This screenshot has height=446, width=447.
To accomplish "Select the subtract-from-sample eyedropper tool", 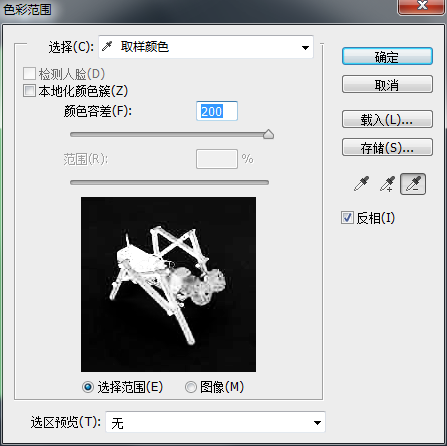I will 413,184.
